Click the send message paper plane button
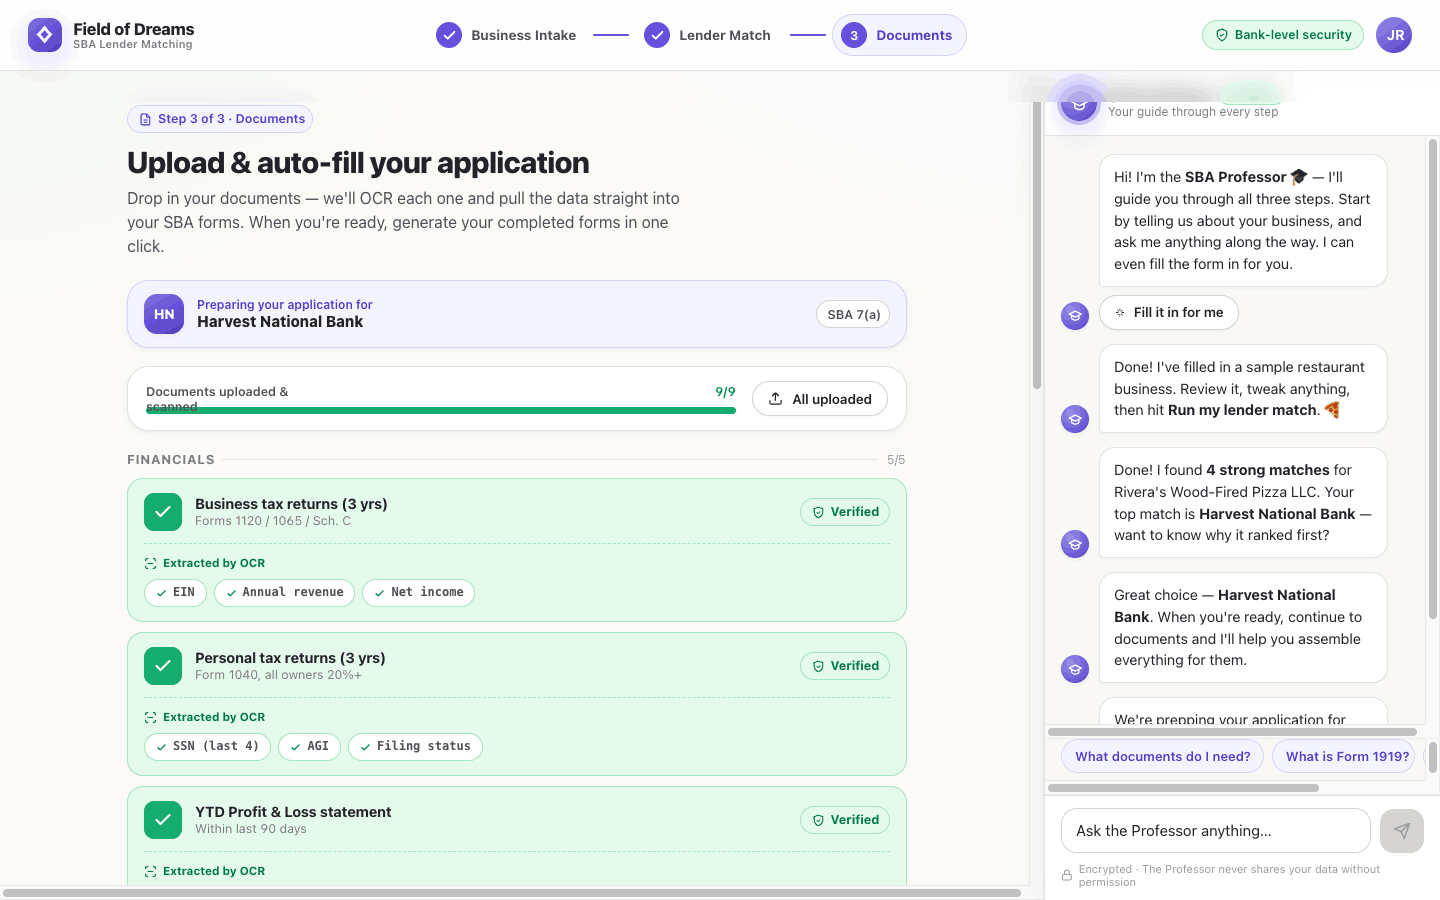 tap(1402, 831)
